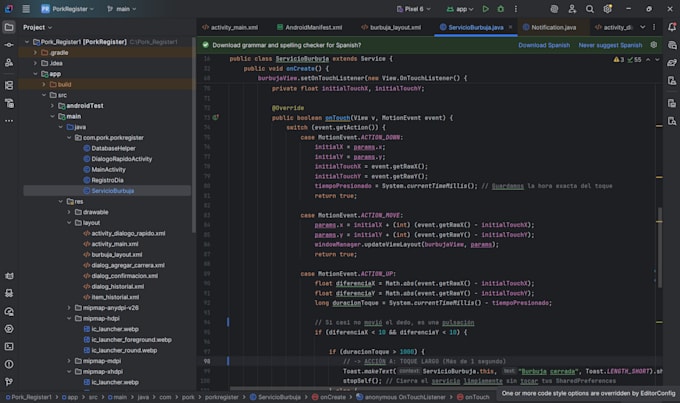The height and width of the screenshot is (403, 680).
Task: Click the project tree vertical scrollbar
Action: tap(193, 134)
